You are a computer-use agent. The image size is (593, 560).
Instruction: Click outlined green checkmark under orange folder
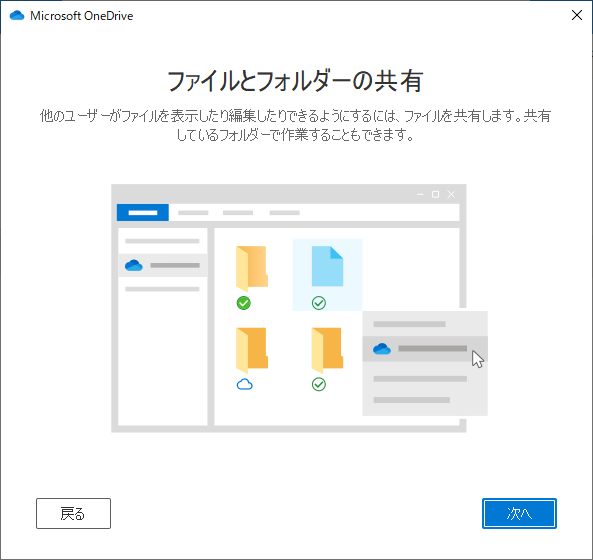click(319, 385)
